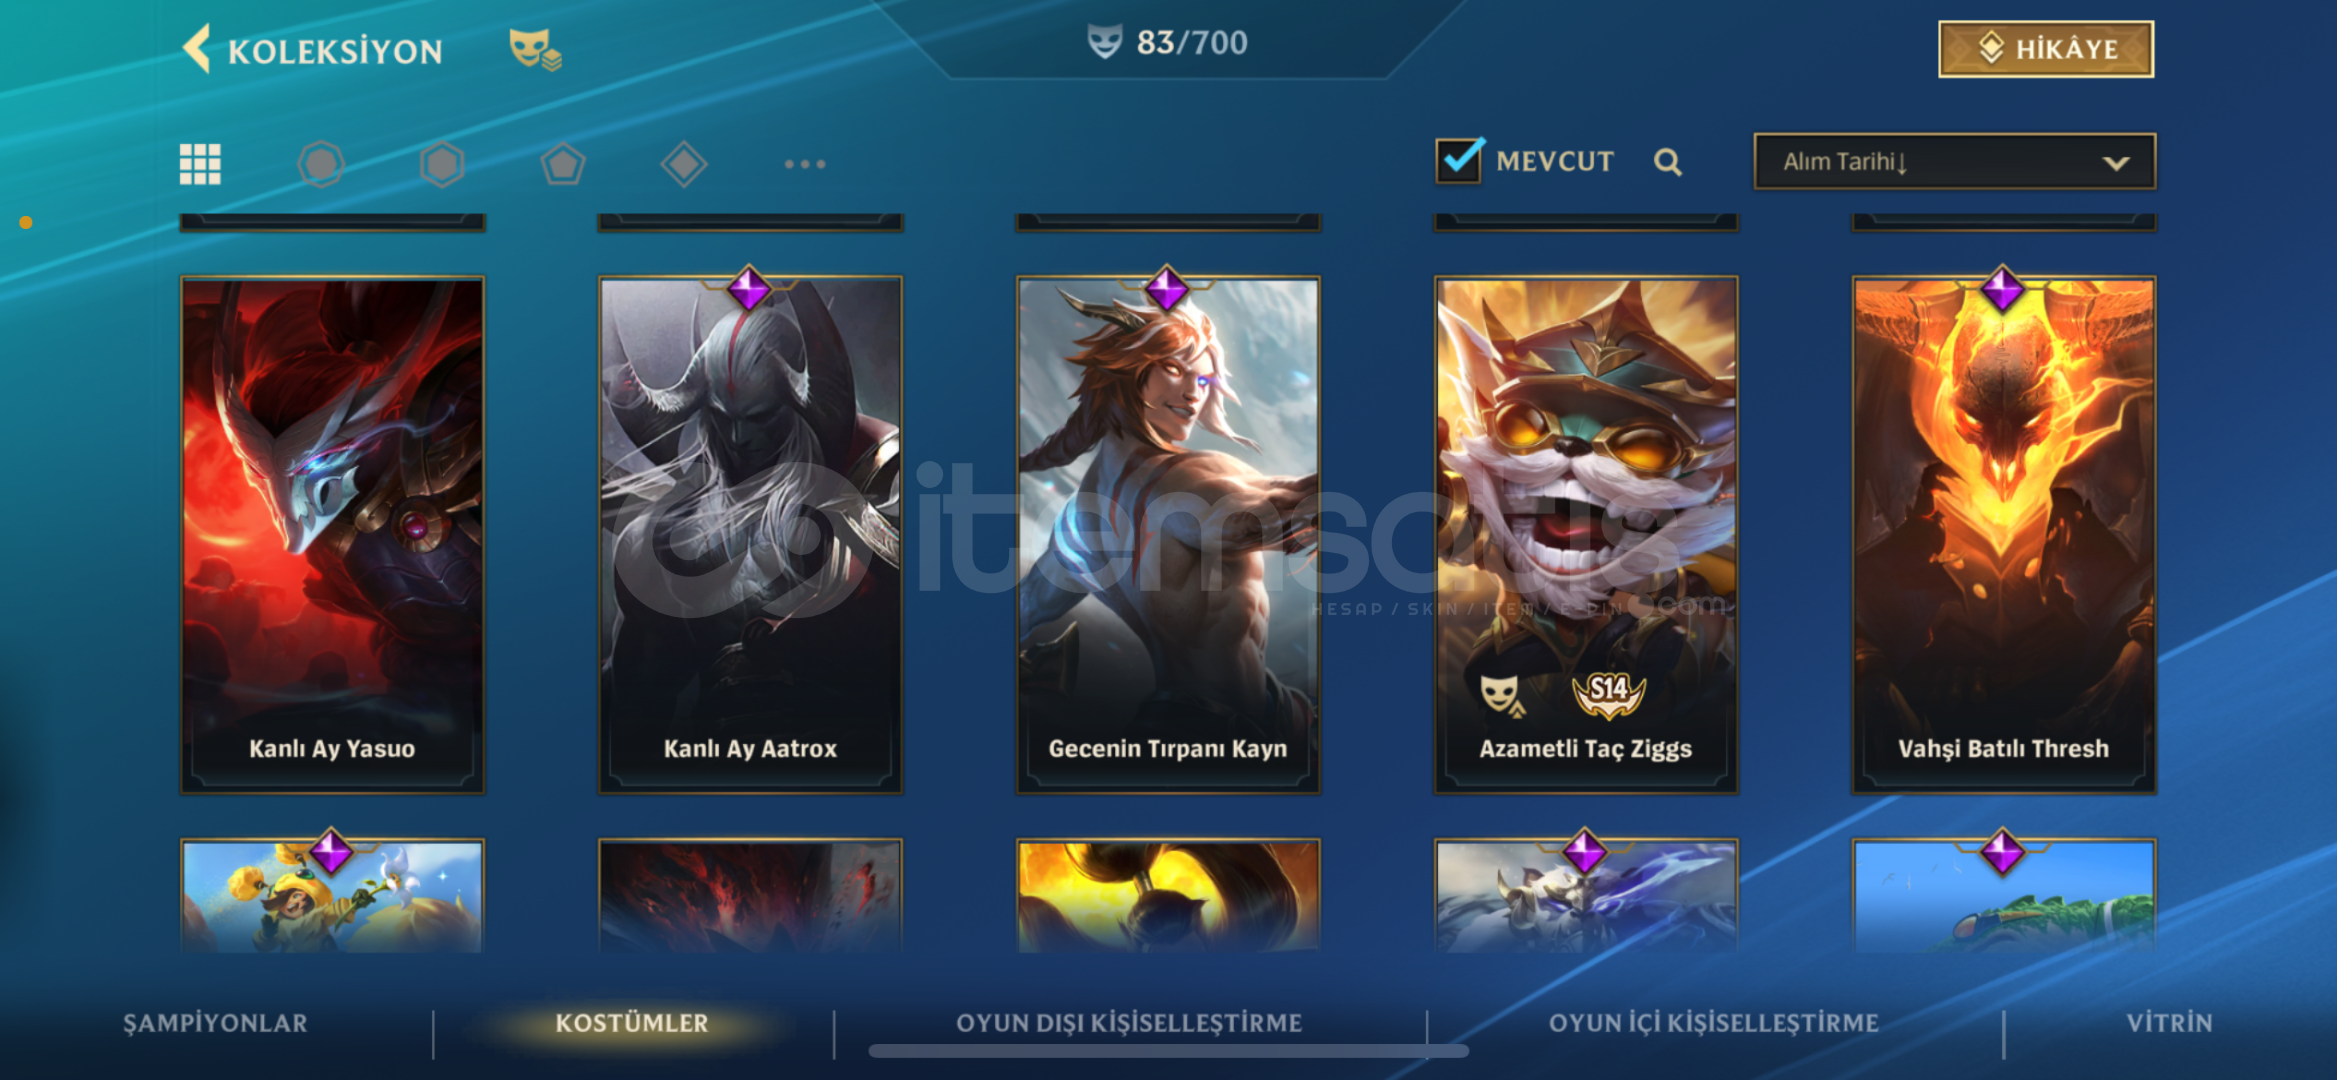This screenshot has width=2337, height=1080.
Task: Switch to OYUN DIŞI KİŞİSELLEŞTİRME tab
Action: (1129, 1023)
